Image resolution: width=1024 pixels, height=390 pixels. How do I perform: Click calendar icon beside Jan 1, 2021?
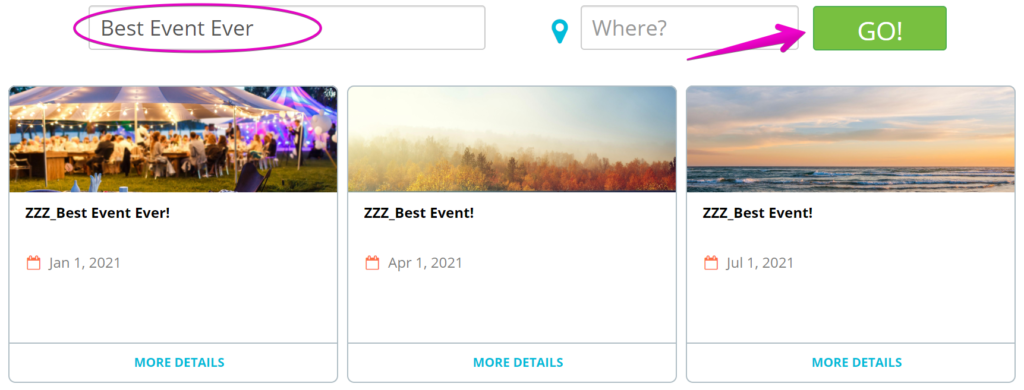pyautogui.click(x=33, y=263)
